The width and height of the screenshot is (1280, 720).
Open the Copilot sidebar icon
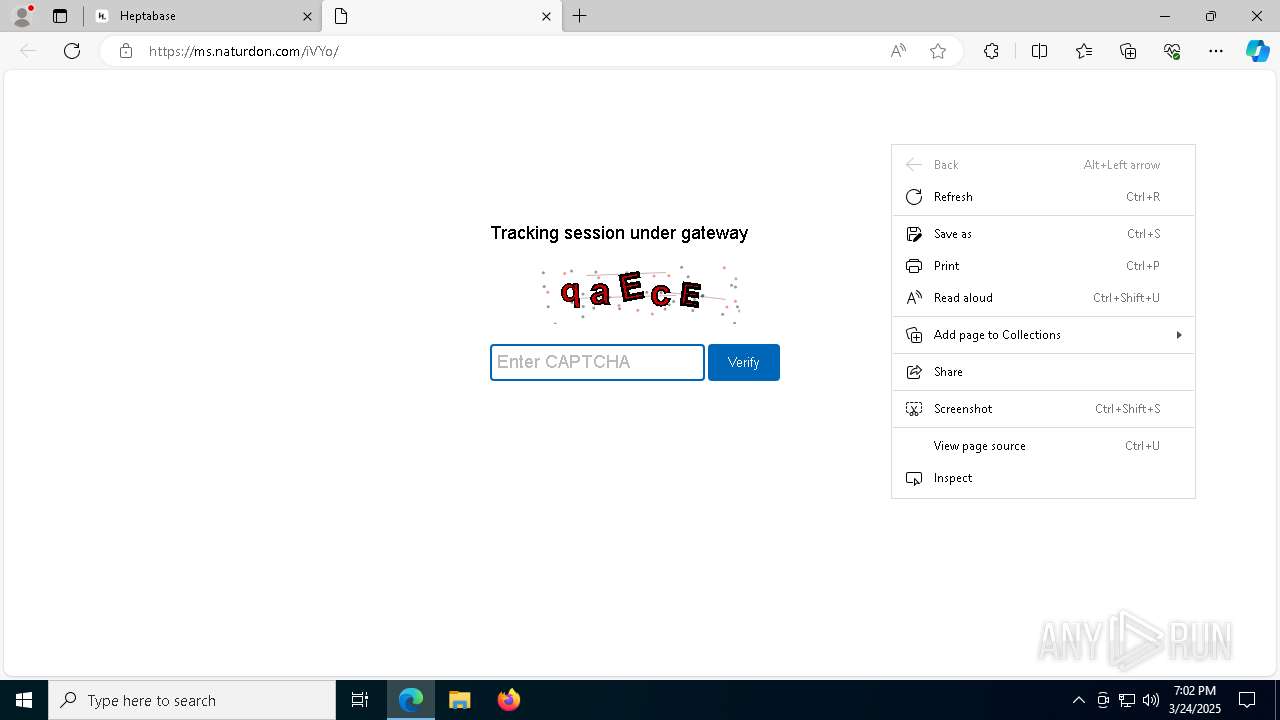1257,51
